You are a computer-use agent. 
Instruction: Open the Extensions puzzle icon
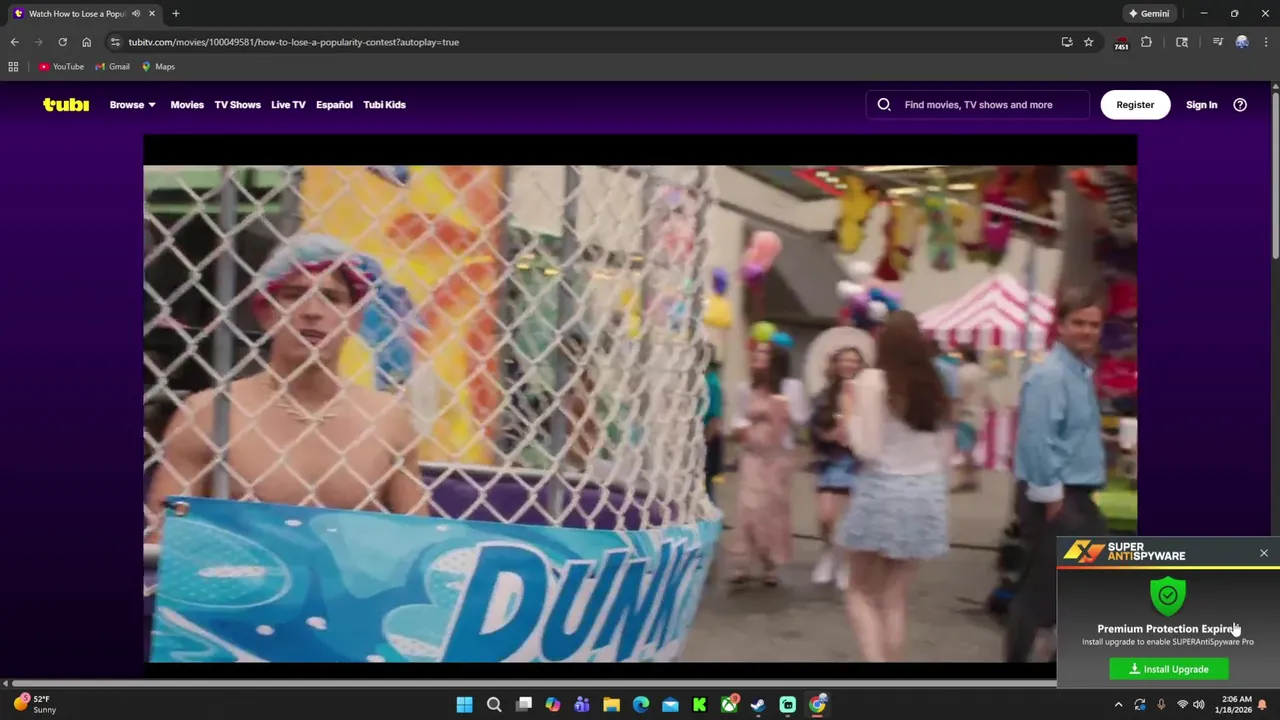pyautogui.click(x=1147, y=42)
